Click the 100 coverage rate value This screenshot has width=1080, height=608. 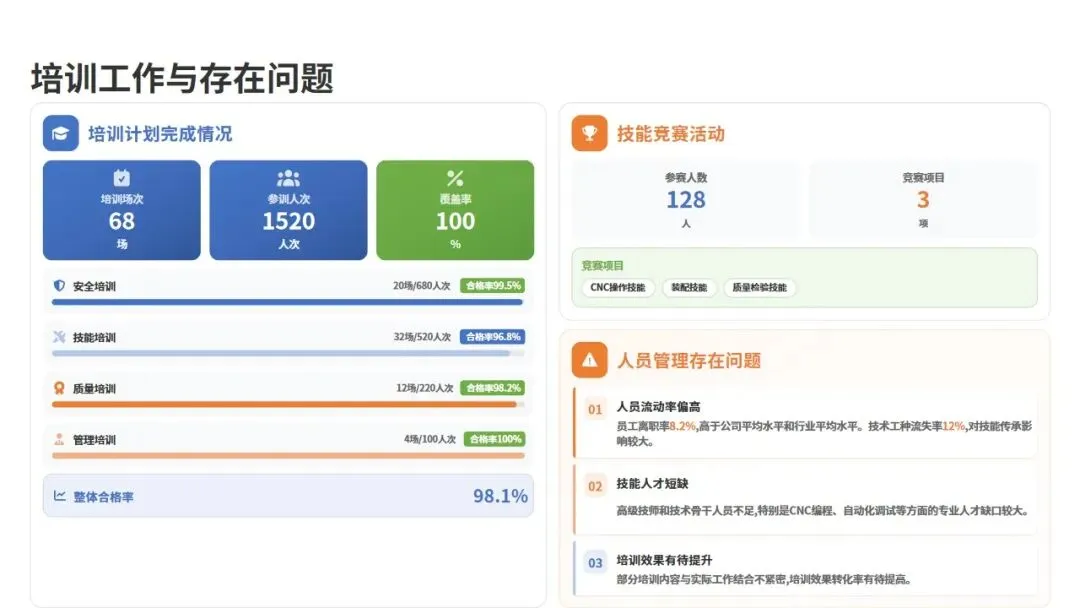pyautogui.click(x=455, y=221)
